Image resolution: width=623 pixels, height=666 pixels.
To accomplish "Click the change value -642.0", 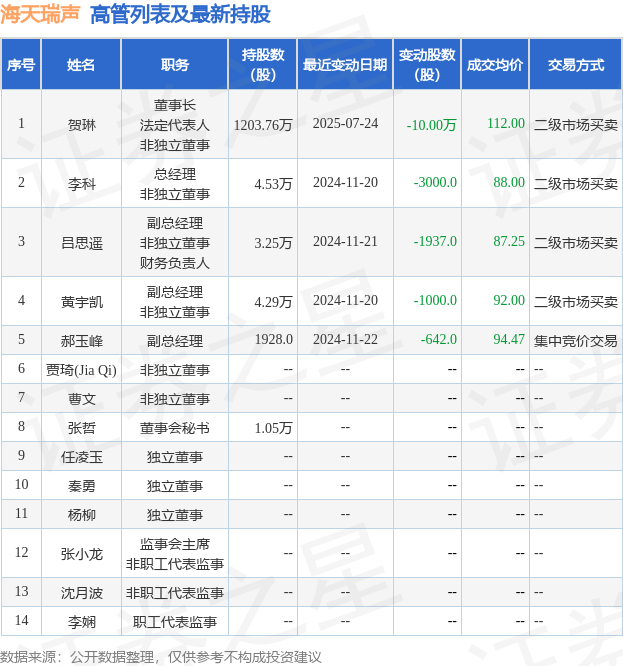I will (x=439, y=339).
